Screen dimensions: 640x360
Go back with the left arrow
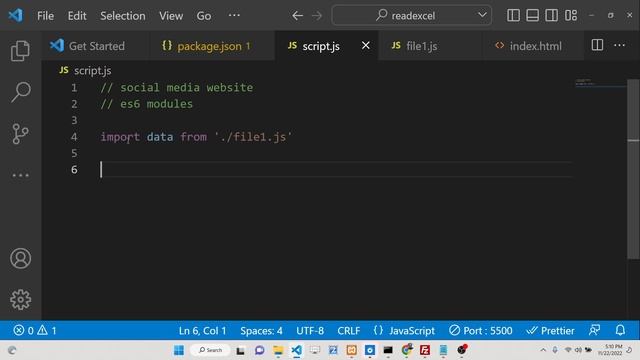[297, 16]
